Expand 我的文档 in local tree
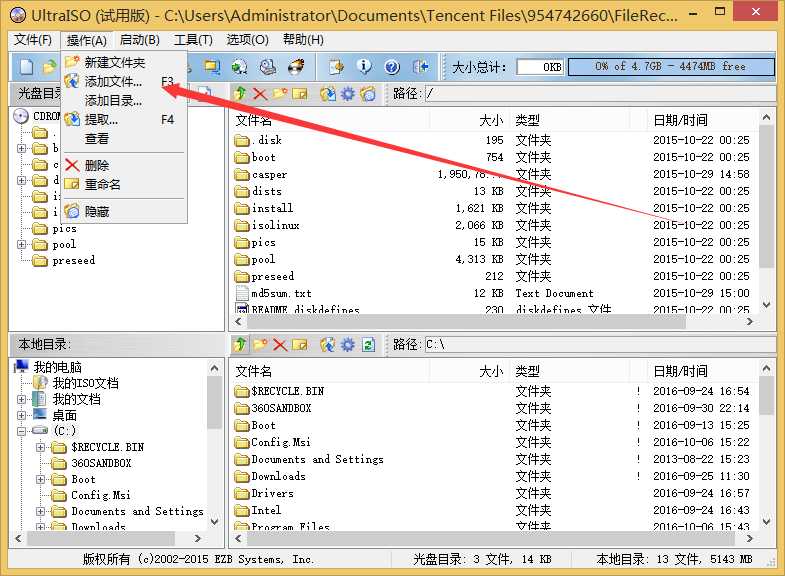 (22, 399)
